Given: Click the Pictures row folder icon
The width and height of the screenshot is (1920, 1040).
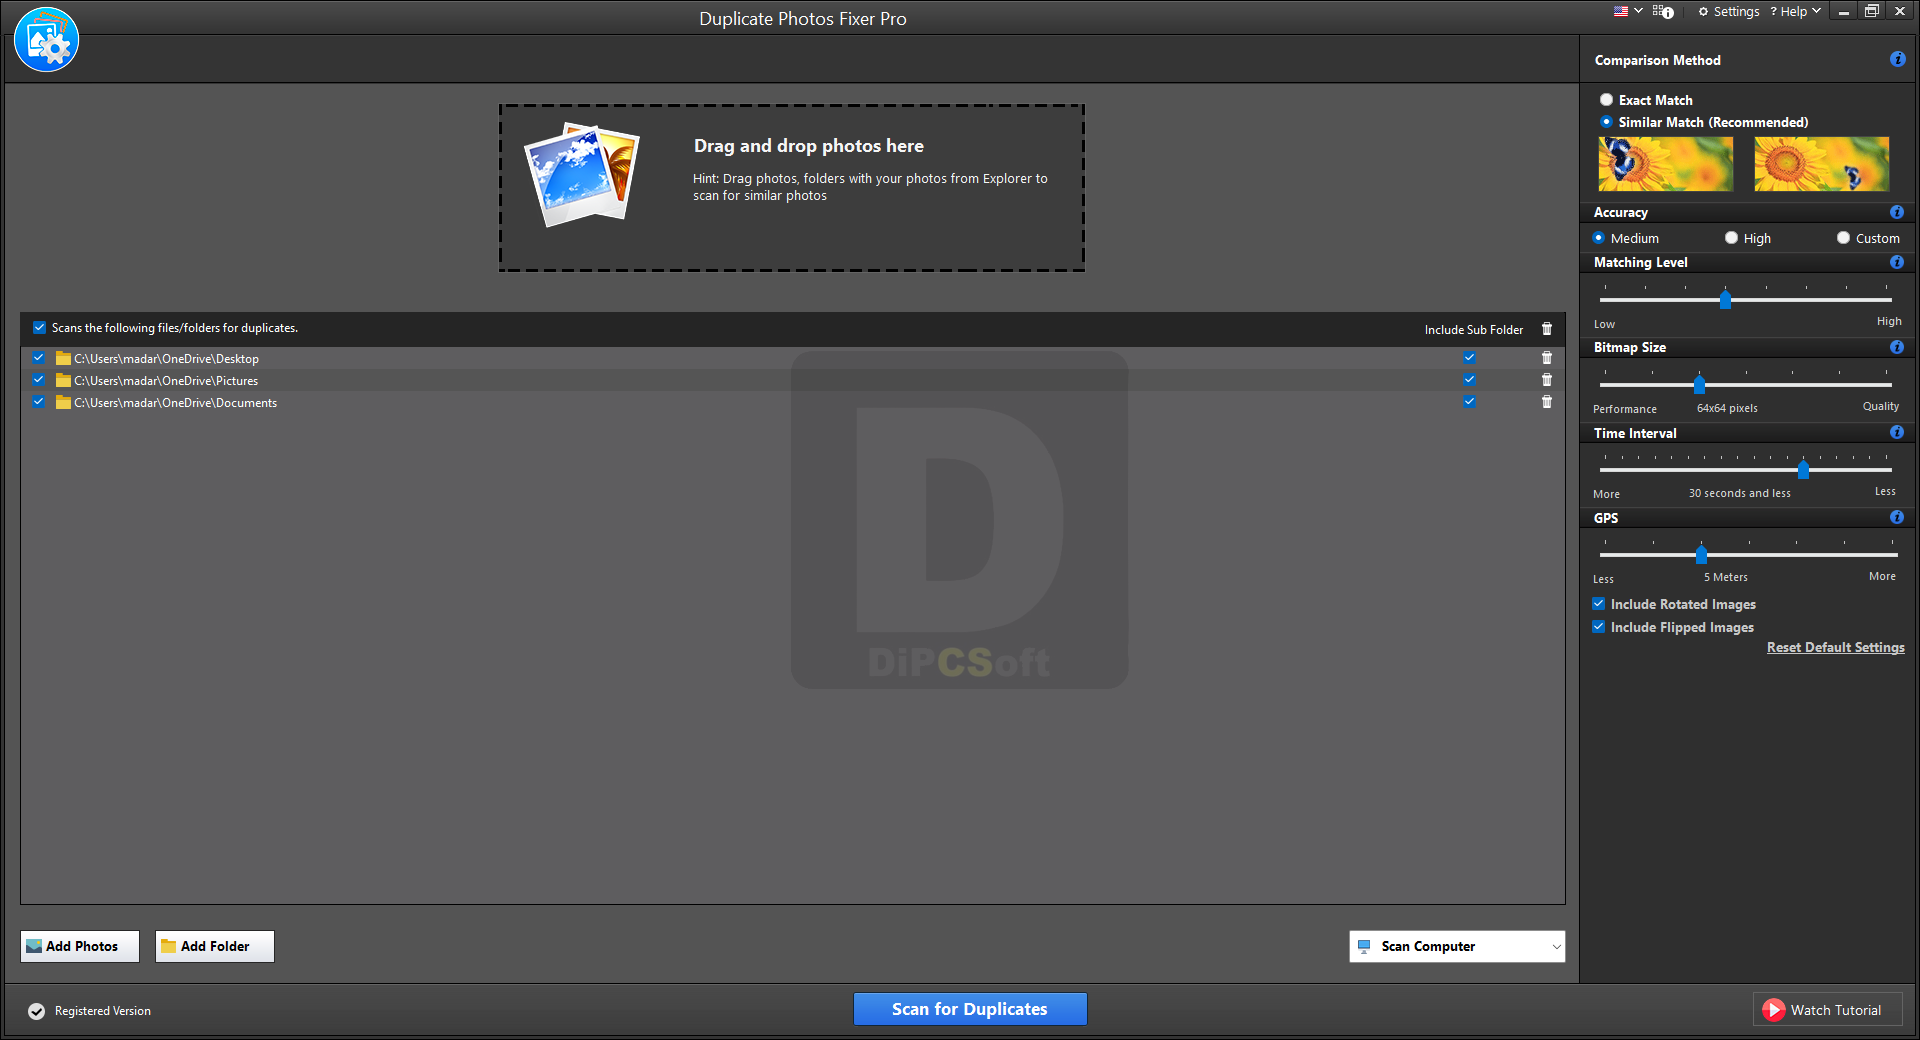Looking at the screenshot, I should 63,380.
